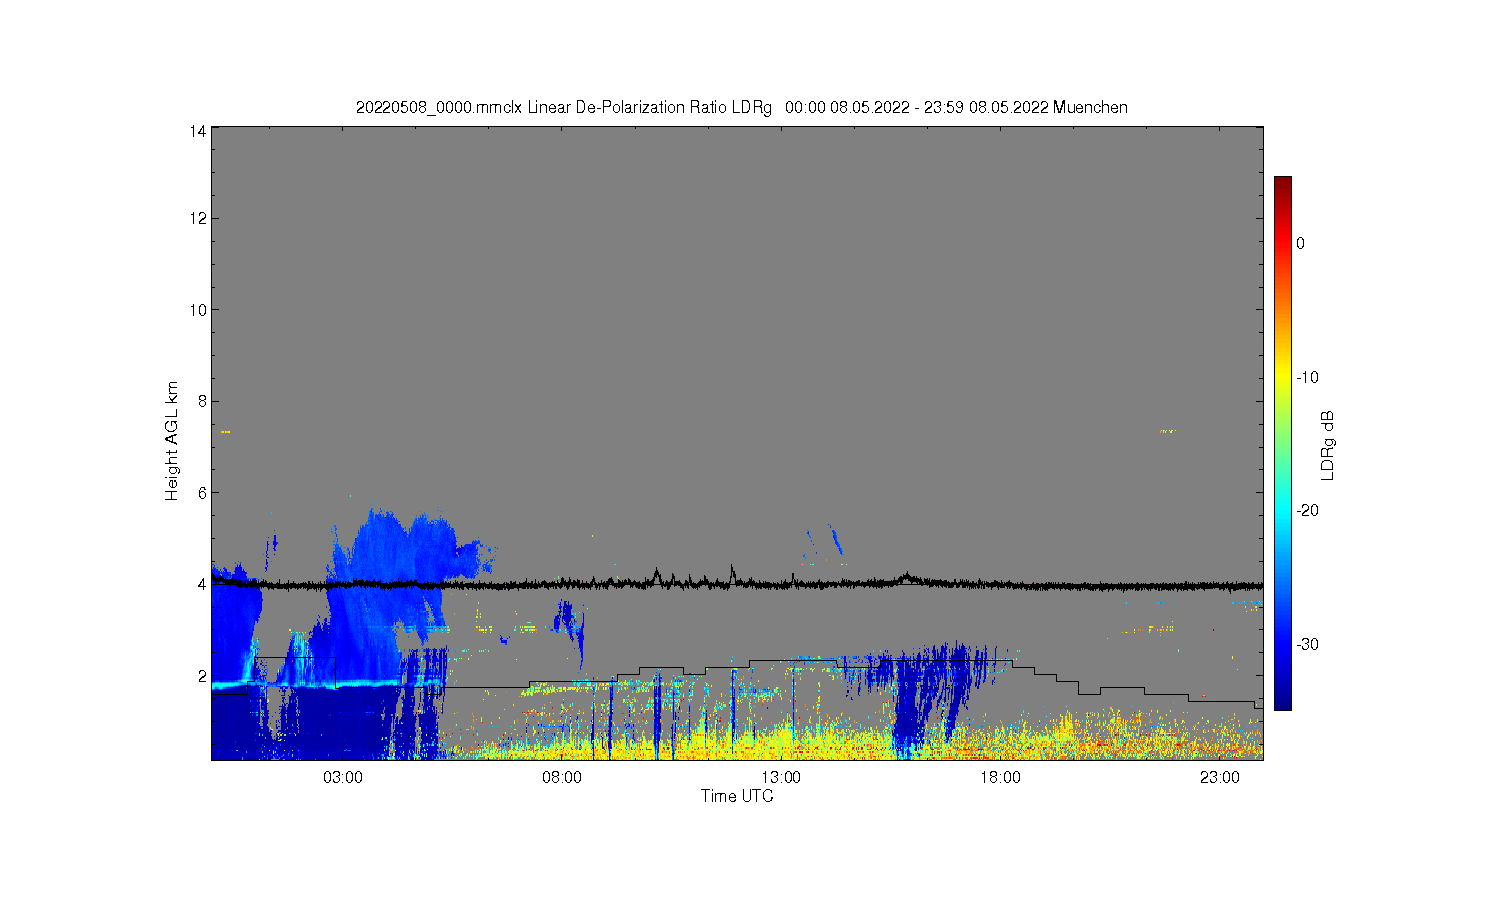Click the plot title mentioning Muenchen
Viewport: 1500px width, 900px height.
[x=741, y=107]
